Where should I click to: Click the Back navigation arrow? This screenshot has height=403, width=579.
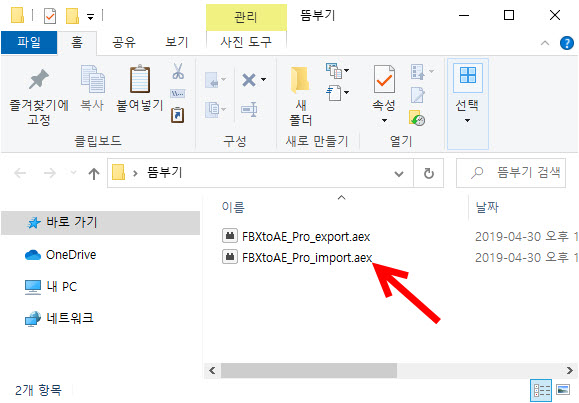[20, 173]
